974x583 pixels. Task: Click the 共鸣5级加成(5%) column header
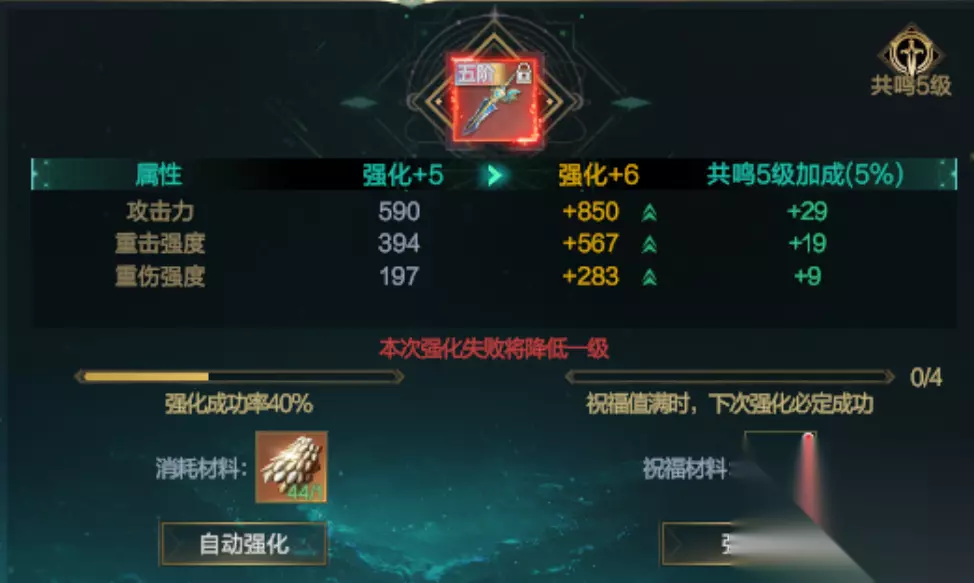point(805,175)
